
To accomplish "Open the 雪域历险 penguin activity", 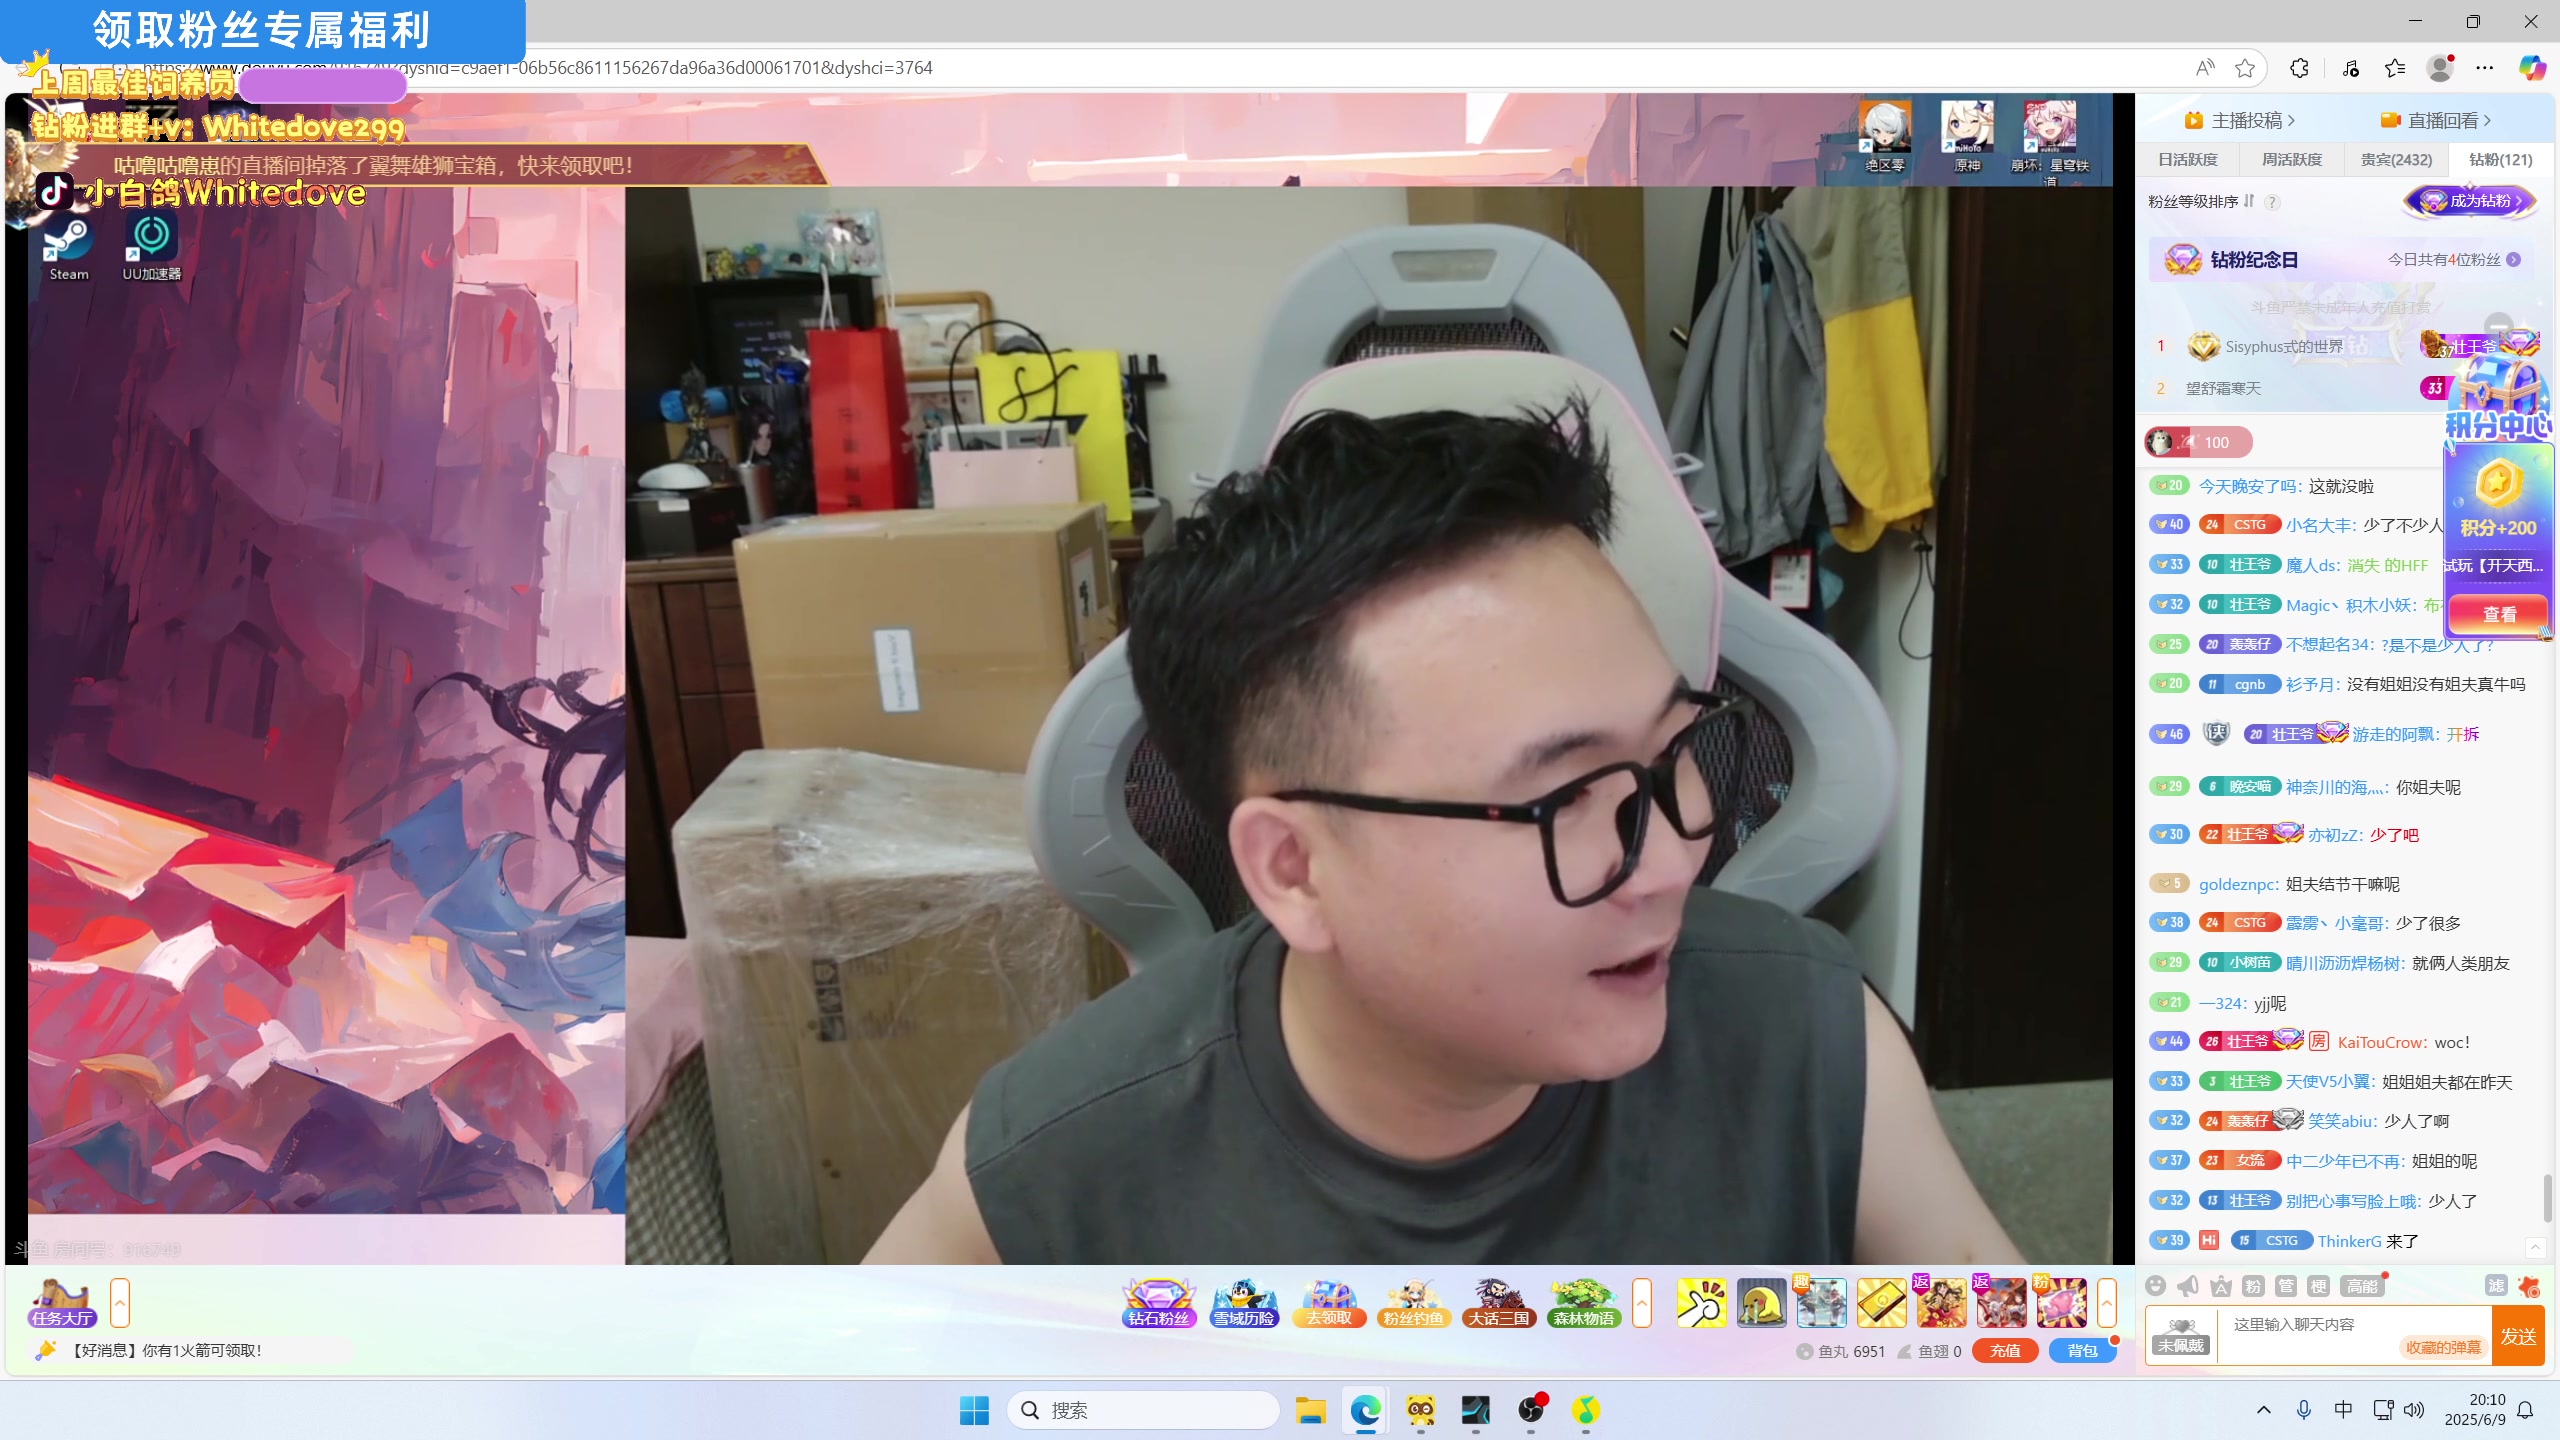I will point(1244,1303).
